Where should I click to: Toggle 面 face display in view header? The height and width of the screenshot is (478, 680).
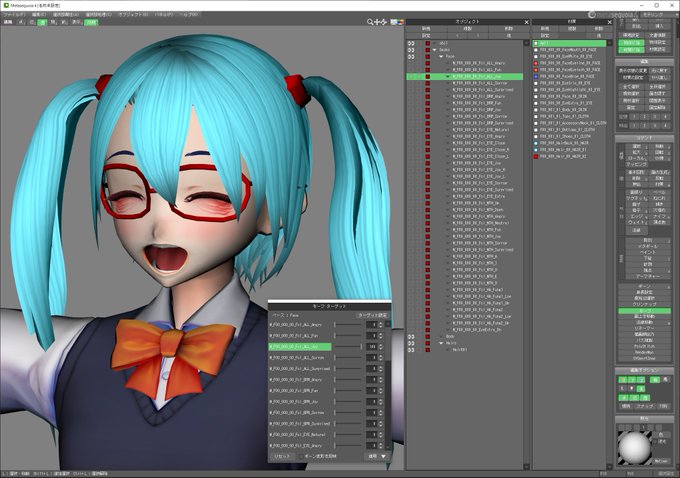coord(42,22)
